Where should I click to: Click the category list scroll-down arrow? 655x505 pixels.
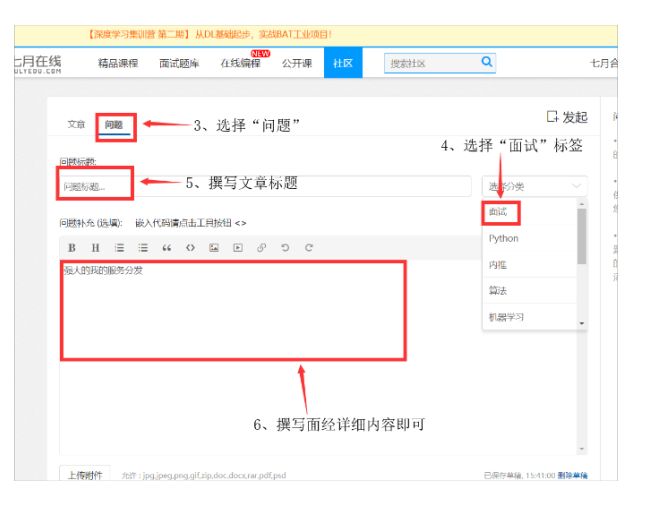tap(581, 324)
